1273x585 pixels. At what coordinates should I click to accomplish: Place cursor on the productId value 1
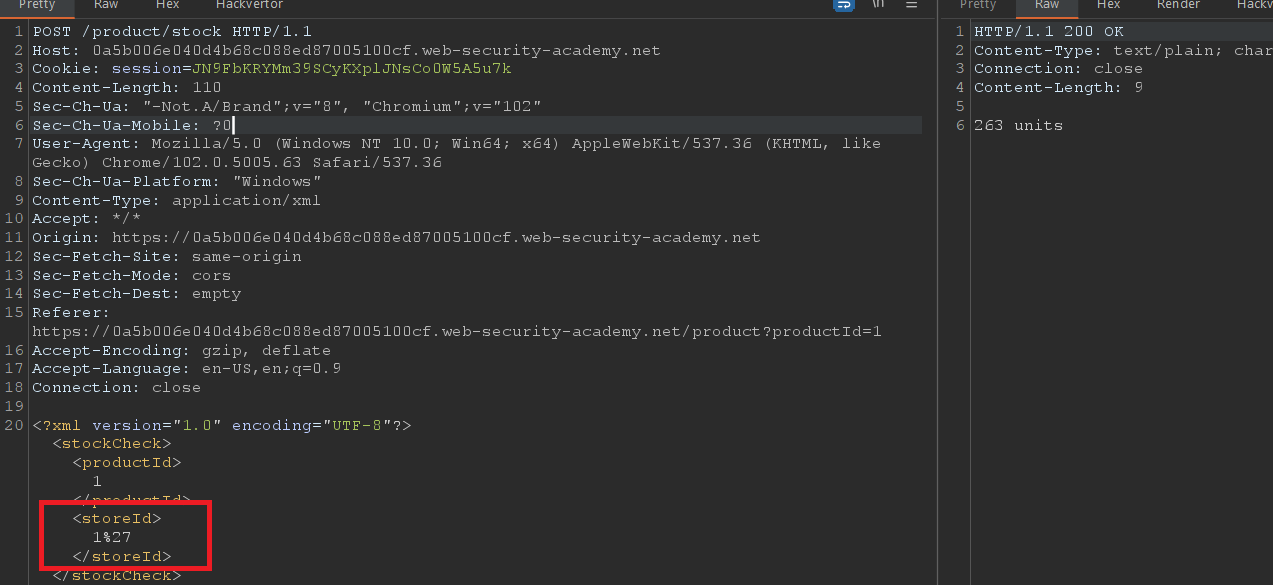(x=97, y=481)
